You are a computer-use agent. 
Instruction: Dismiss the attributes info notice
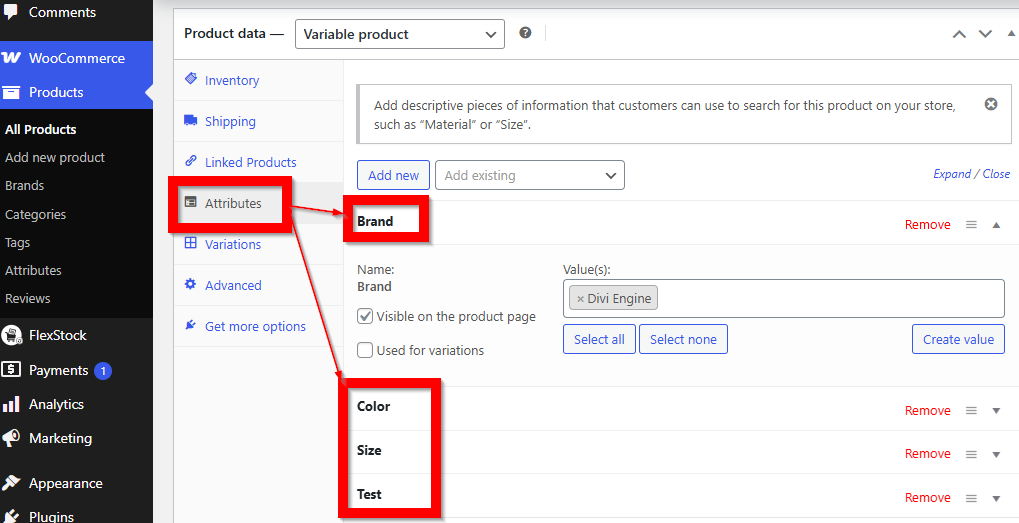991,104
